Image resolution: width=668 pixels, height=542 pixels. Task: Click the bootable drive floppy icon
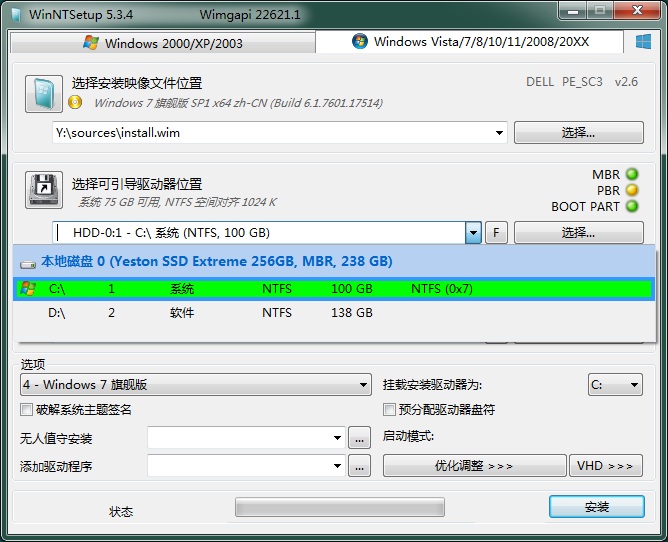[44, 191]
